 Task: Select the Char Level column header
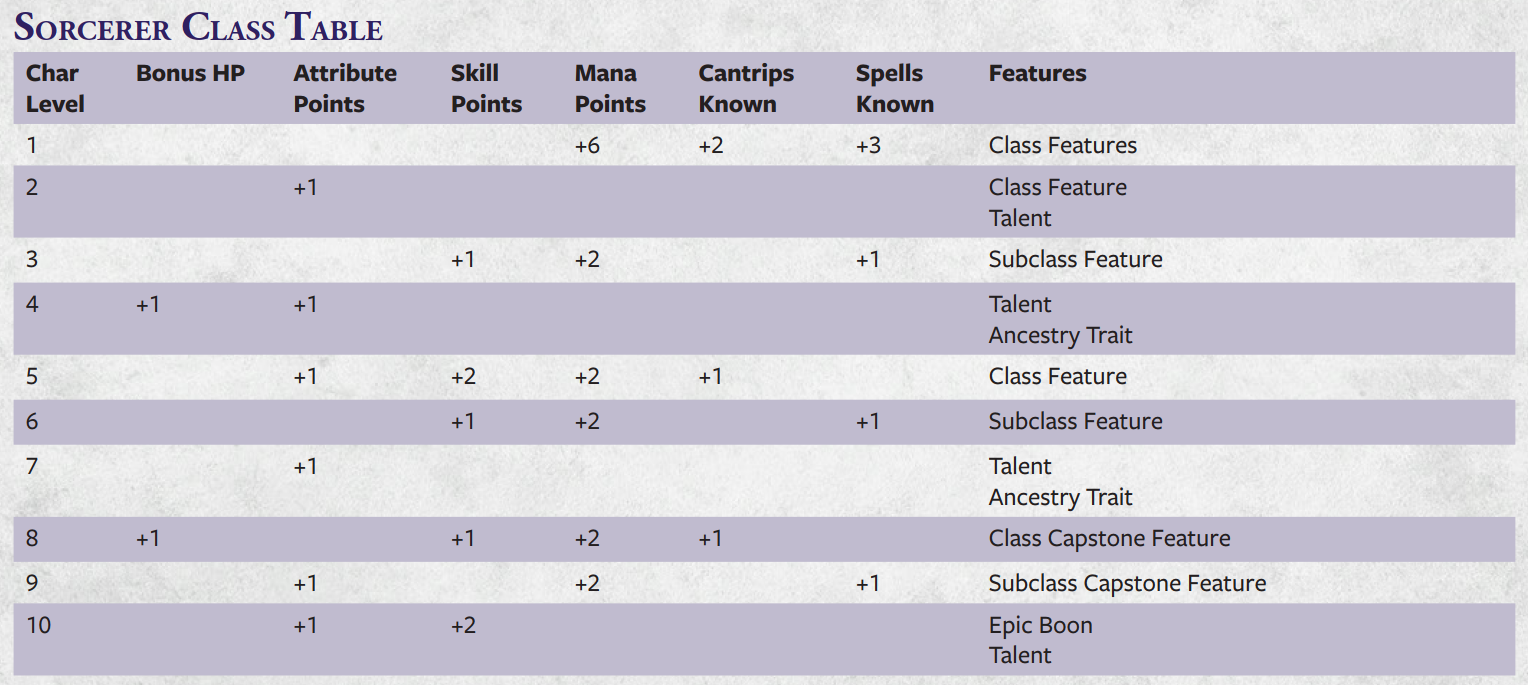click(x=55, y=88)
